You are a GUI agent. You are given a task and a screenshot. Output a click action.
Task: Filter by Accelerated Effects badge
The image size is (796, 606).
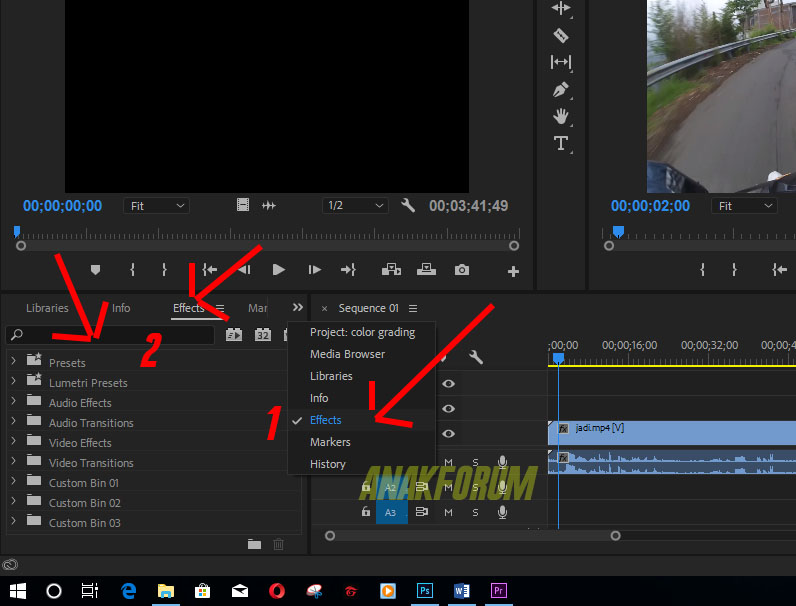(234, 334)
